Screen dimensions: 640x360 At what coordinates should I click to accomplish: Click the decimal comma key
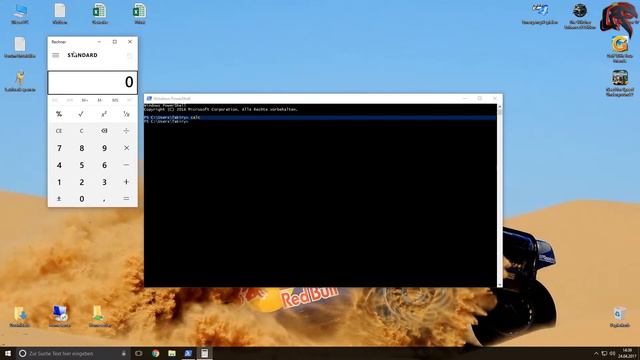pos(104,199)
